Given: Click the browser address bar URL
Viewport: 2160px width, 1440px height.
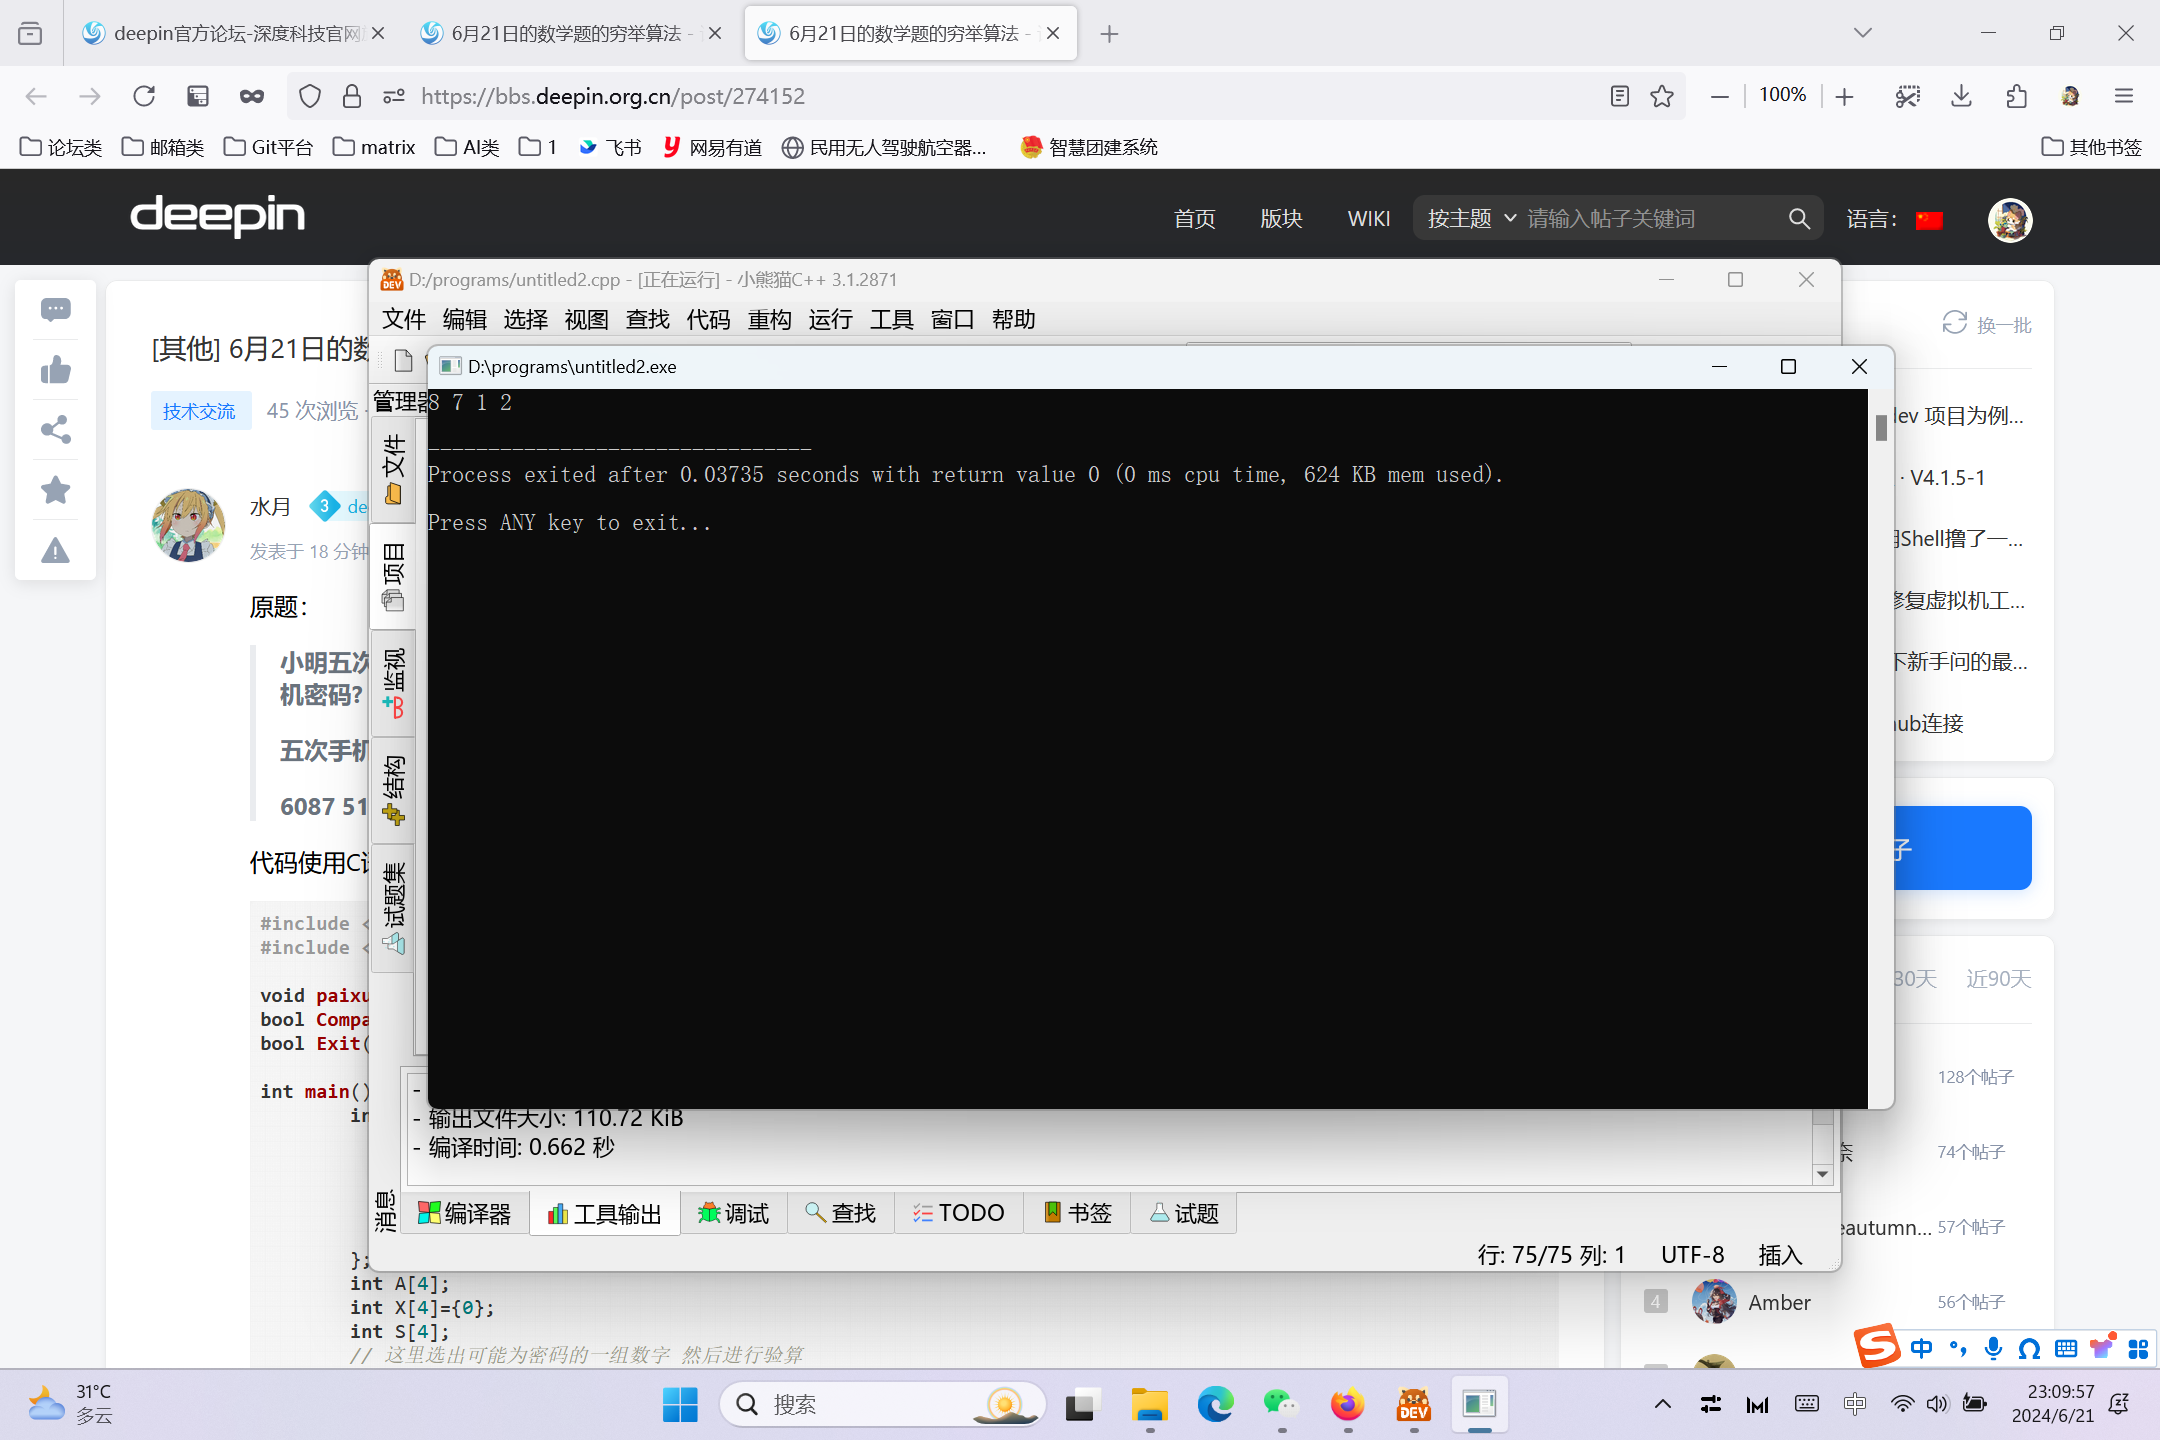Looking at the screenshot, I should (613, 96).
